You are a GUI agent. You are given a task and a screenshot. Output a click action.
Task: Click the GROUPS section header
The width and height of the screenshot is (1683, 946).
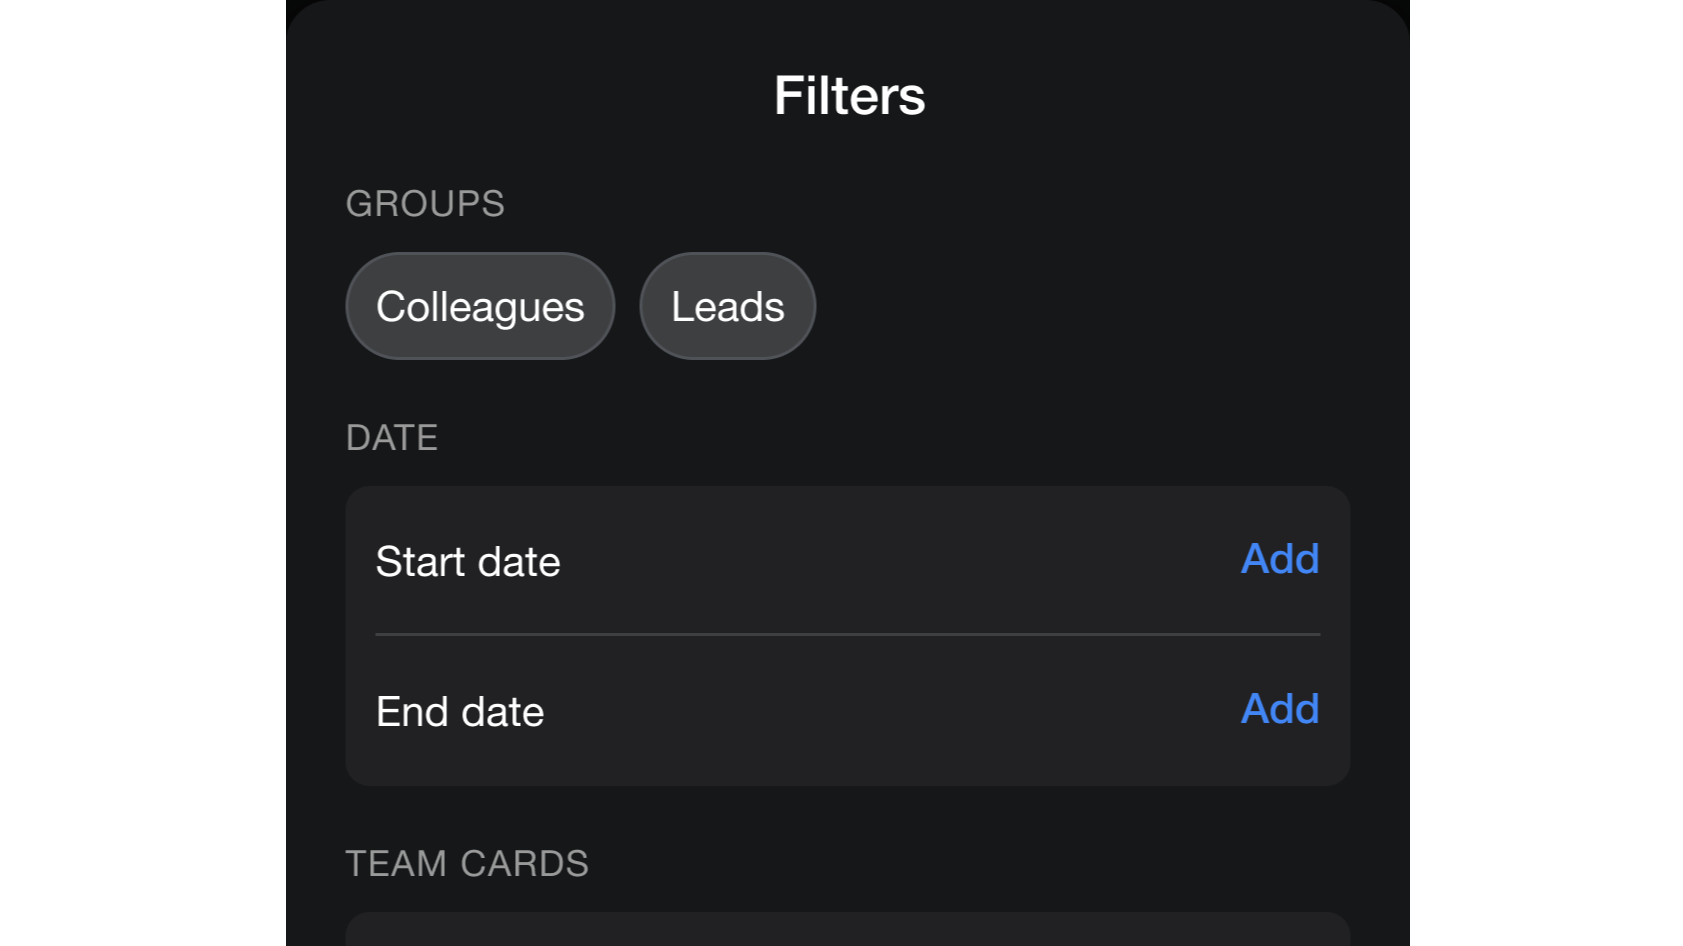pyautogui.click(x=425, y=204)
